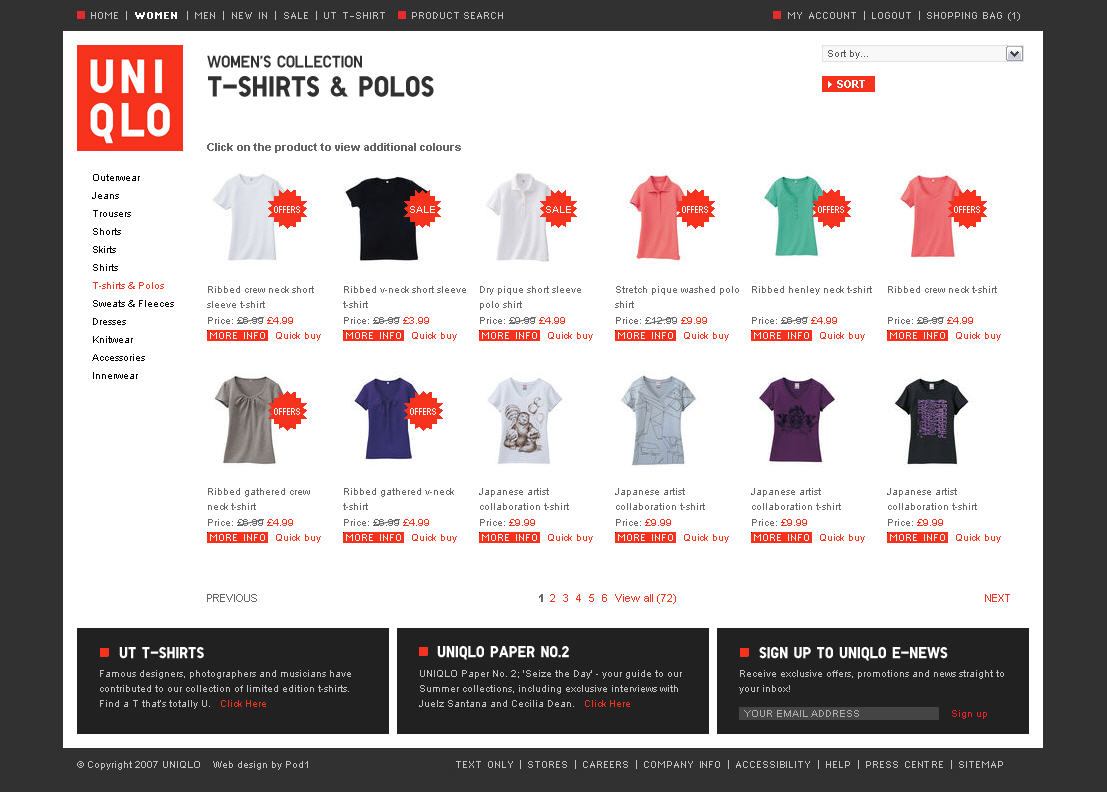This screenshot has height=792, width=1107.
Task: Select Sweats & Fleeces in sidebar
Action: click(x=133, y=304)
